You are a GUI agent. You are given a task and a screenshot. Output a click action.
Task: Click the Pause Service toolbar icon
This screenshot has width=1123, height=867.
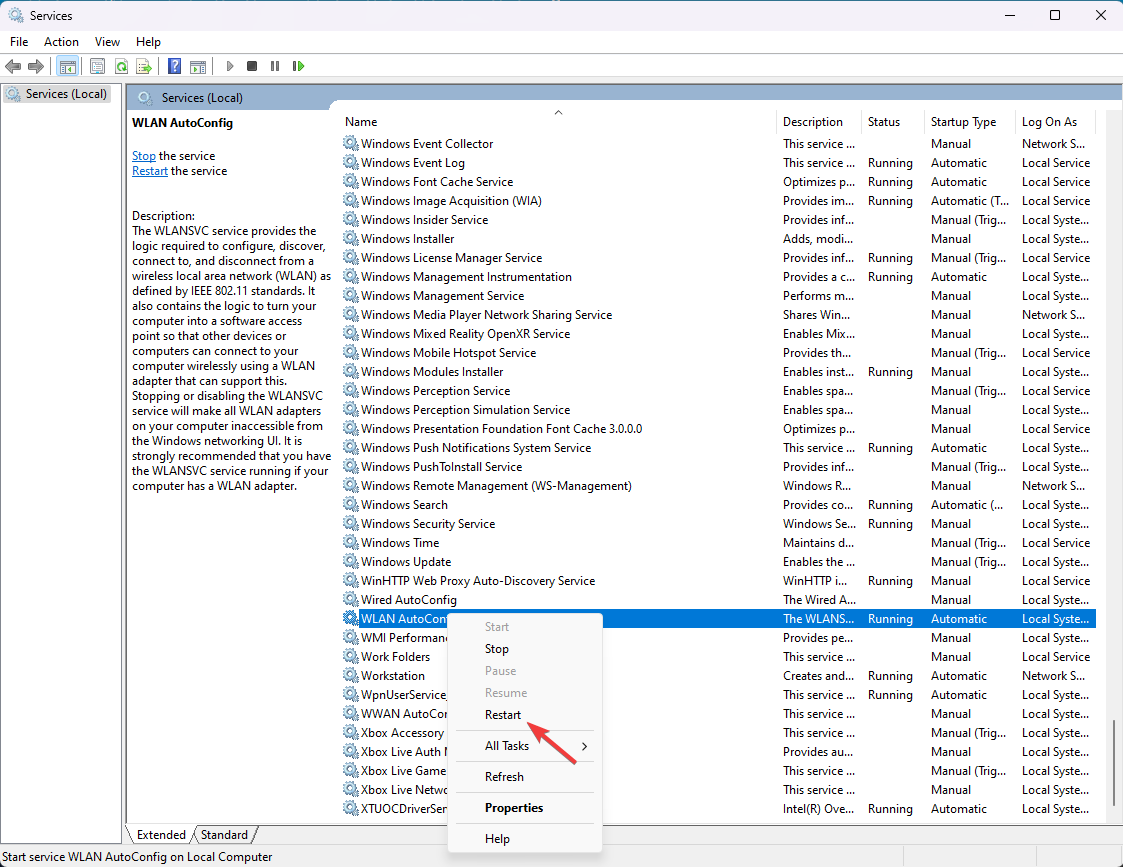(275, 66)
